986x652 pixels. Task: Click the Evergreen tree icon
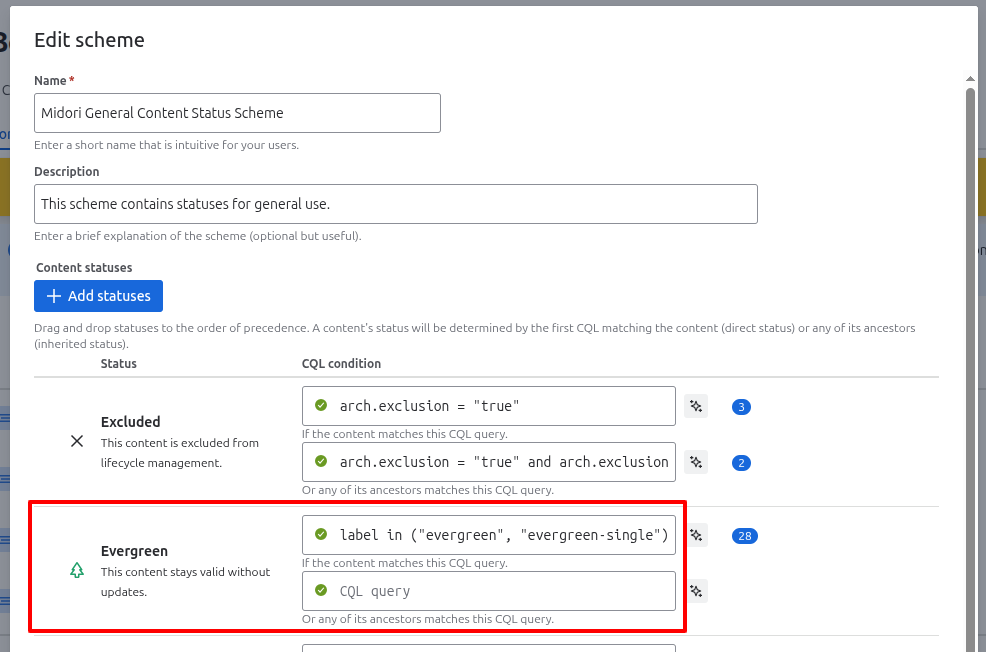[x=77, y=571]
